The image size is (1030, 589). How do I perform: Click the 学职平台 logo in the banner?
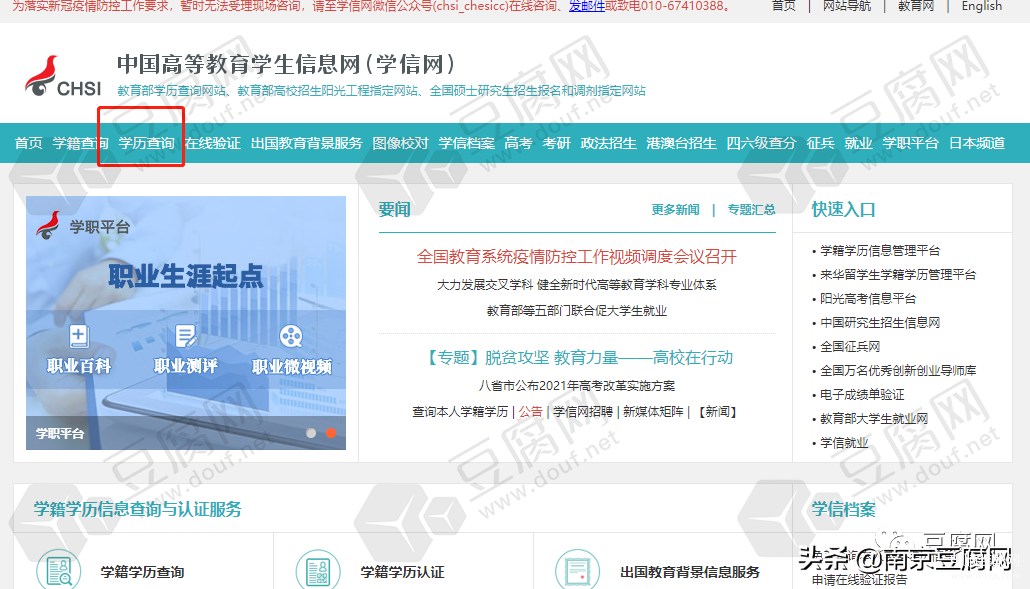[x=83, y=227]
